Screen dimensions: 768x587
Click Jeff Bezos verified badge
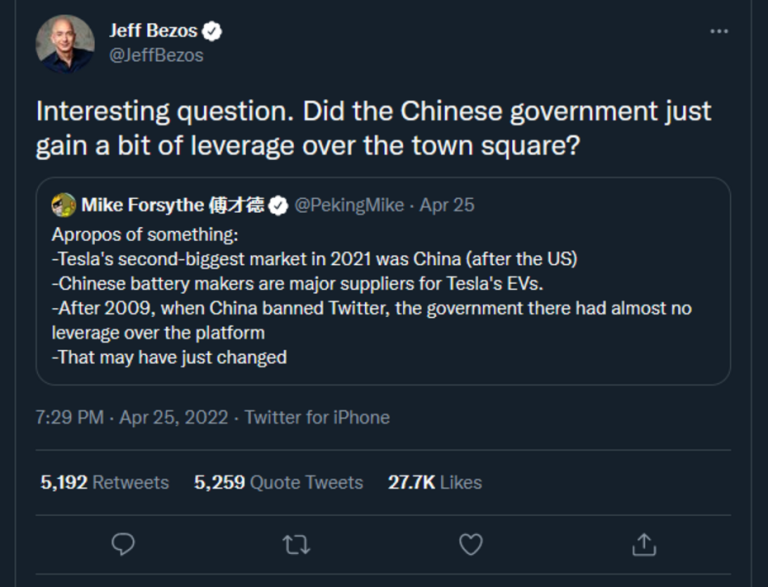tap(212, 31)
